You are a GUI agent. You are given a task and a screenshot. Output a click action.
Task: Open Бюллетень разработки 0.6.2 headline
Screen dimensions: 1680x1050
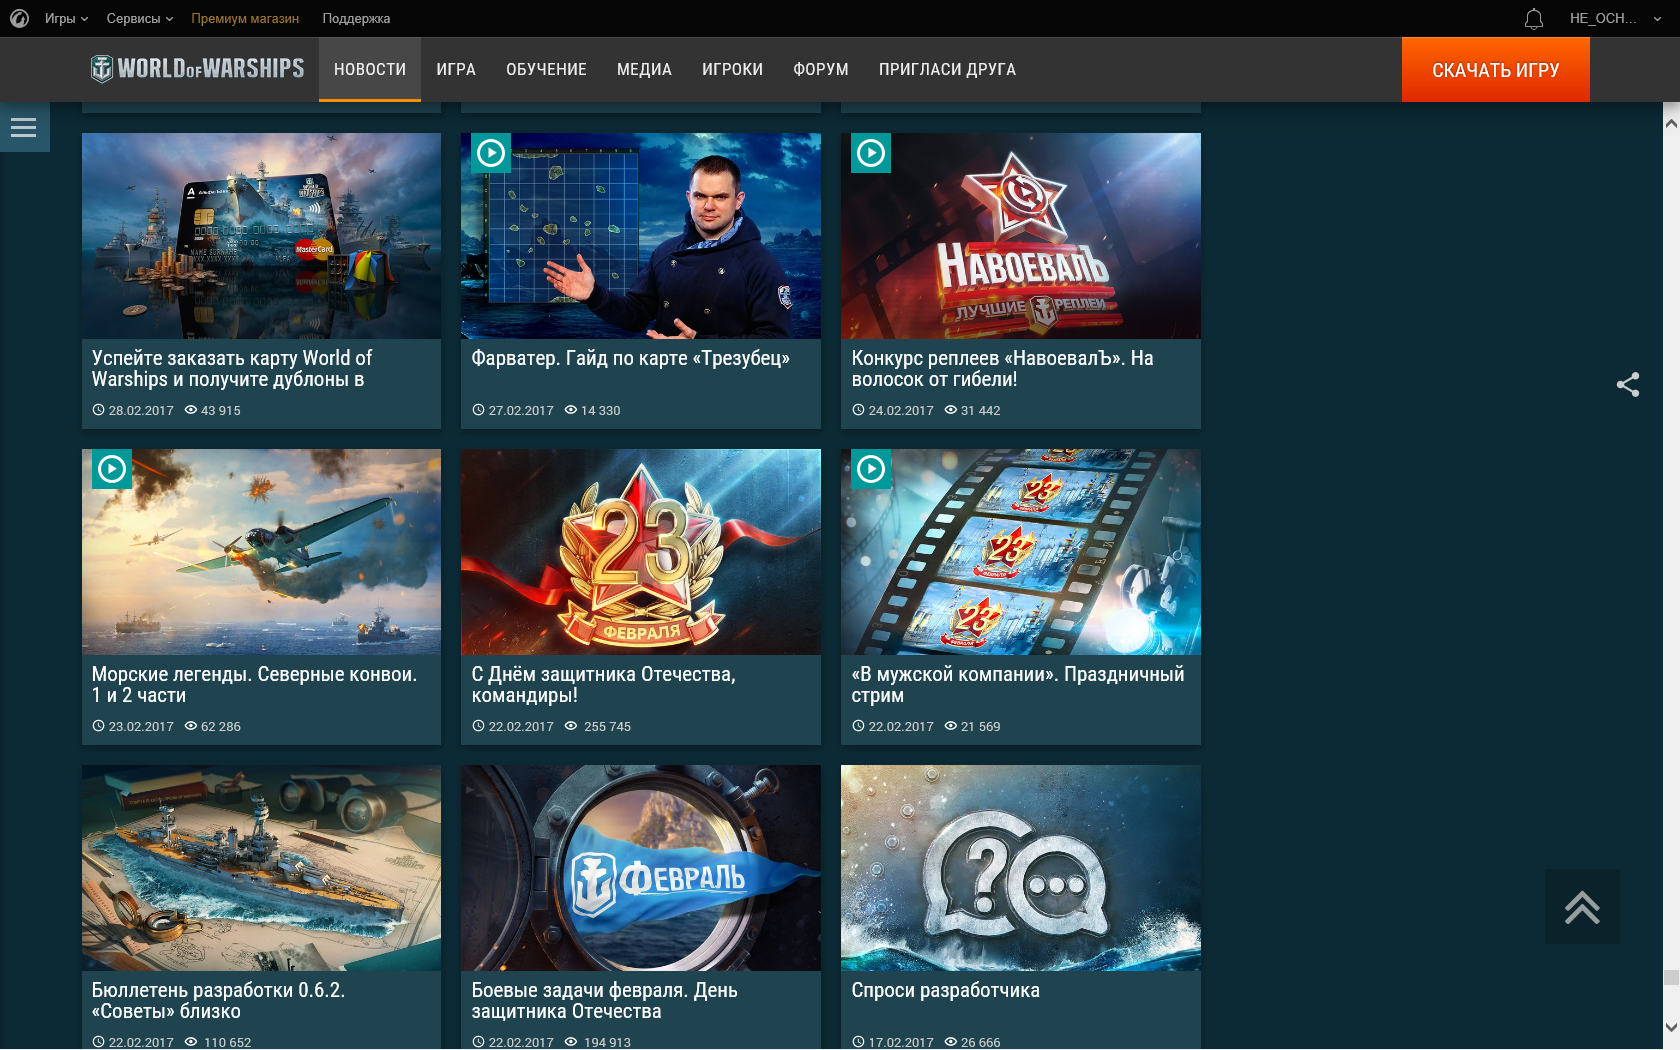click(218, 1000)
